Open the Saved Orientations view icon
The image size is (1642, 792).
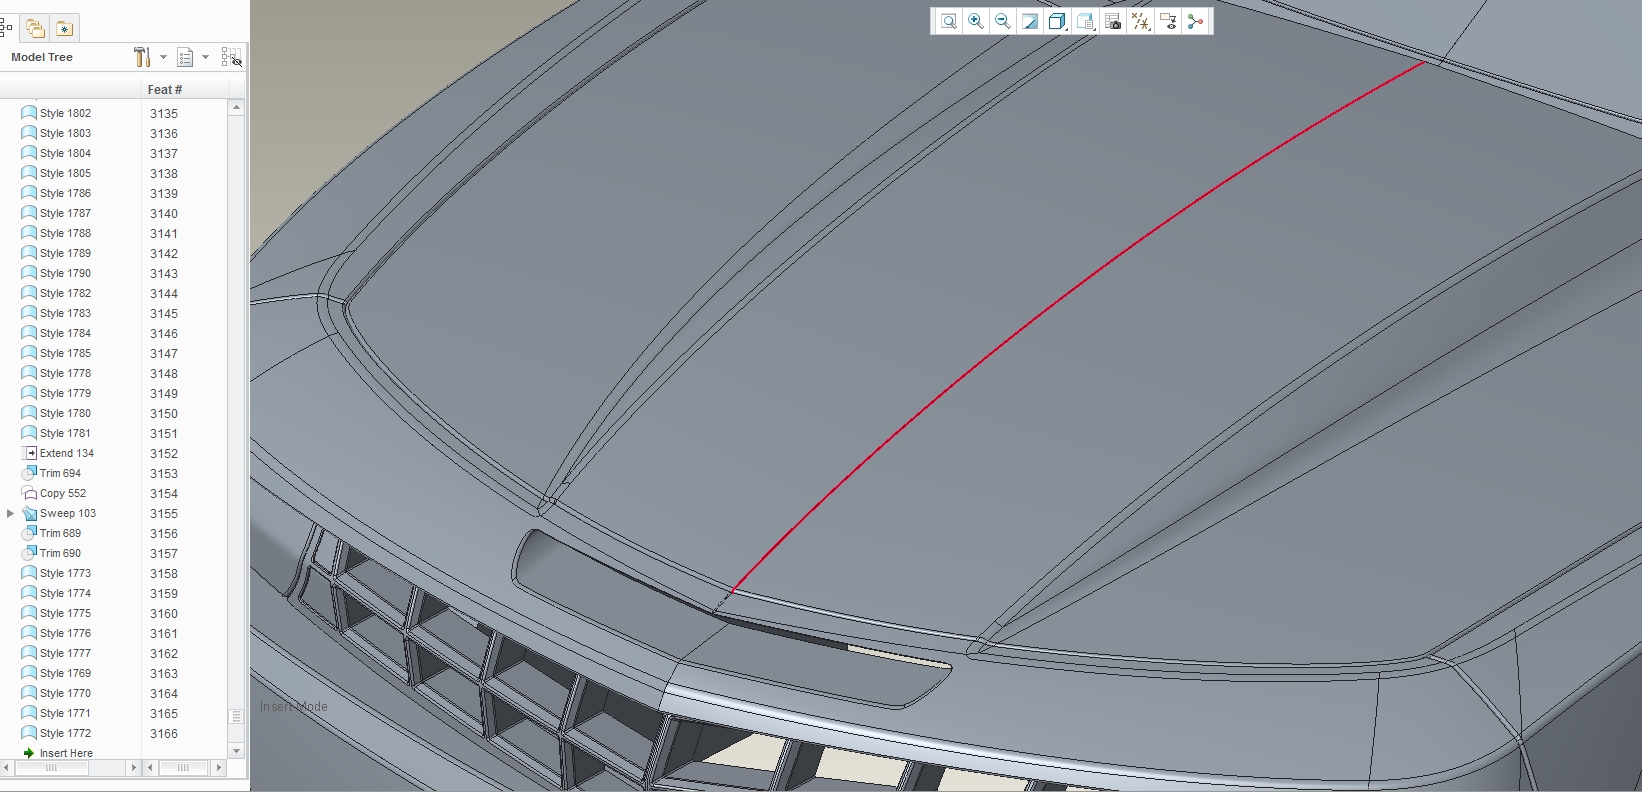[x=1085, y=21]
